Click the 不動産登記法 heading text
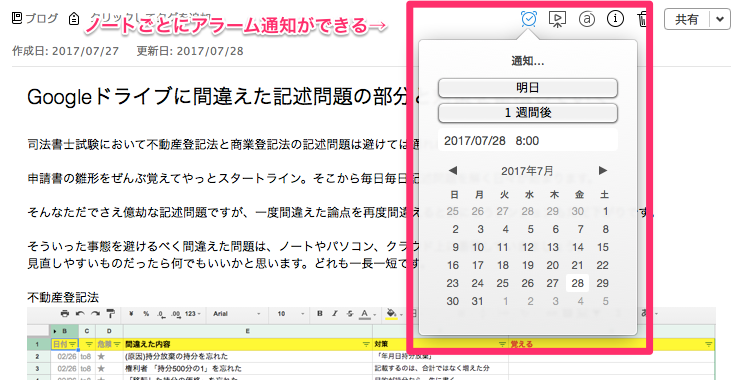This screenshot has height=380, width=732. tap(63, 297)
